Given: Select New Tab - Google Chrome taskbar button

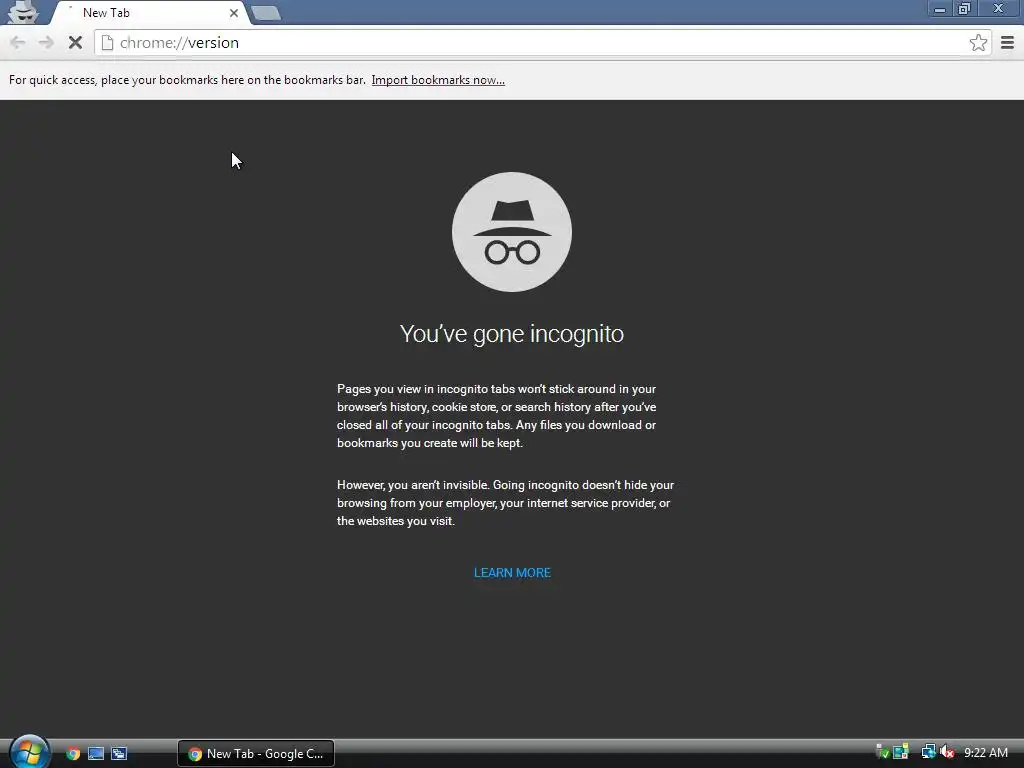Looking at the screenshot, I should [x=256, y=754].
